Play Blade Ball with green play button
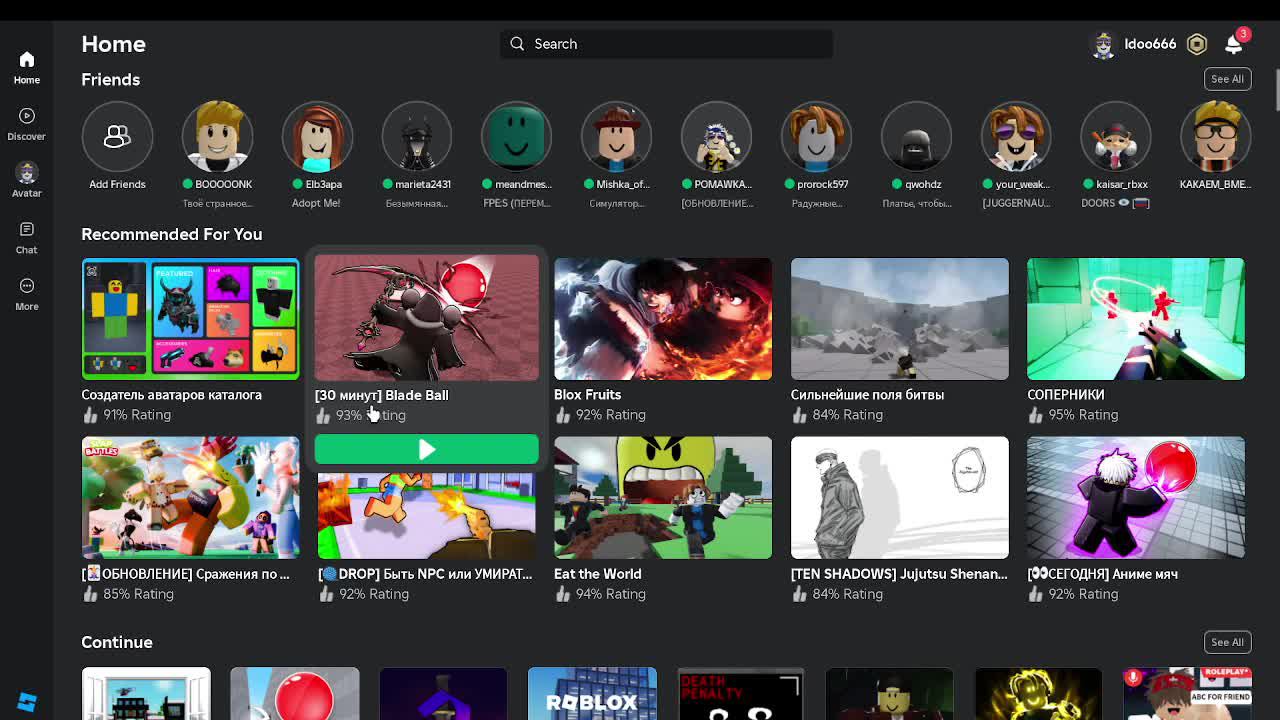The height and width of the screenshot is (720, 1280). [426, 450]
